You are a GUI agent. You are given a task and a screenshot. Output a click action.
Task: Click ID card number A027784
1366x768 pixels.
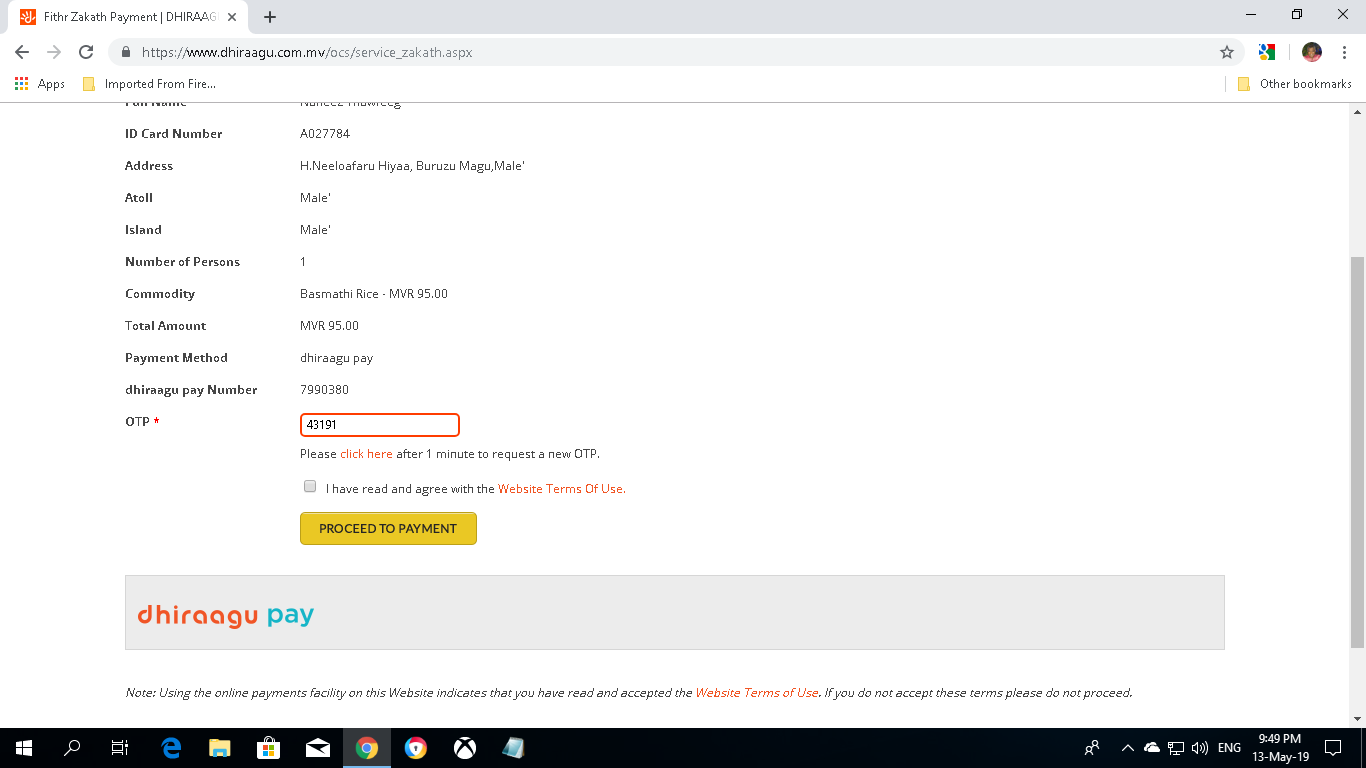[325, 134]
